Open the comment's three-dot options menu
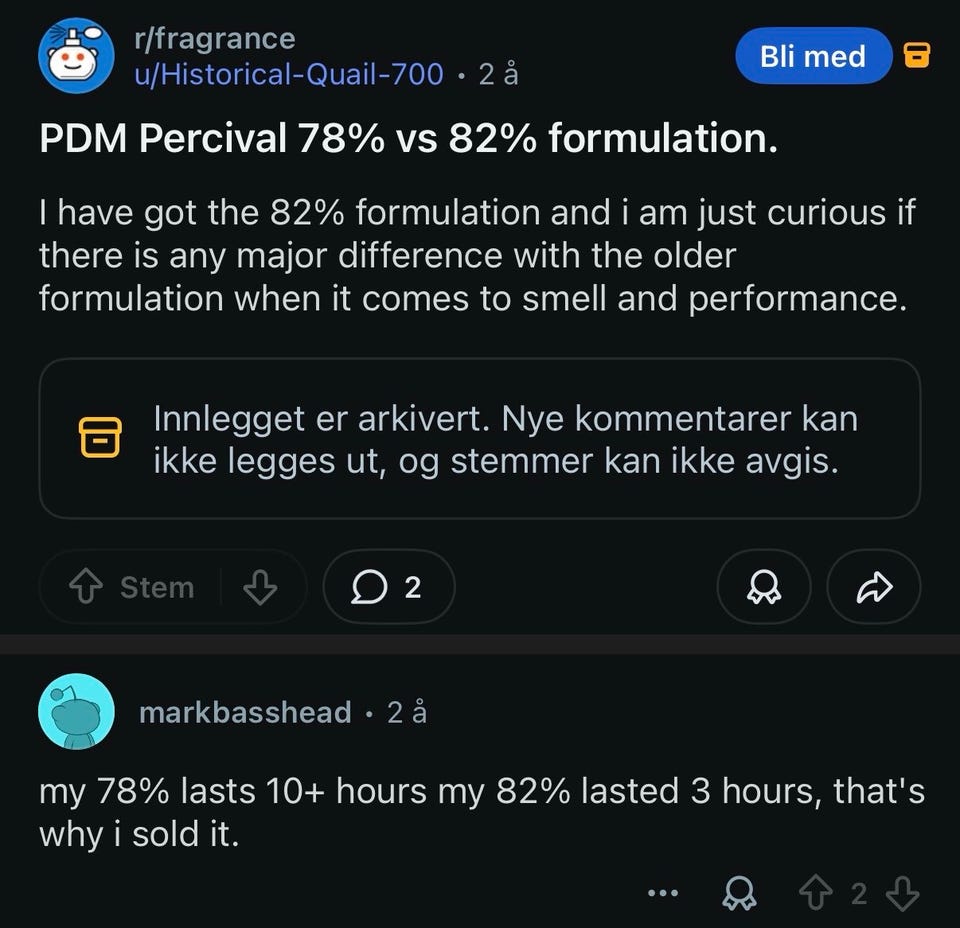960x928 pixels. coord(663,894)
